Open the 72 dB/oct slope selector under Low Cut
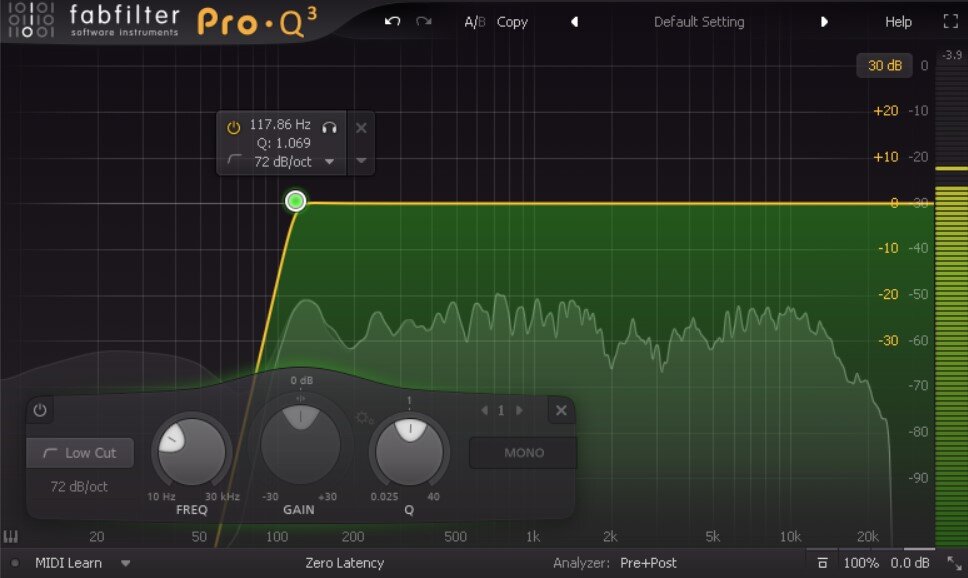968x578 pixels. 79,487
